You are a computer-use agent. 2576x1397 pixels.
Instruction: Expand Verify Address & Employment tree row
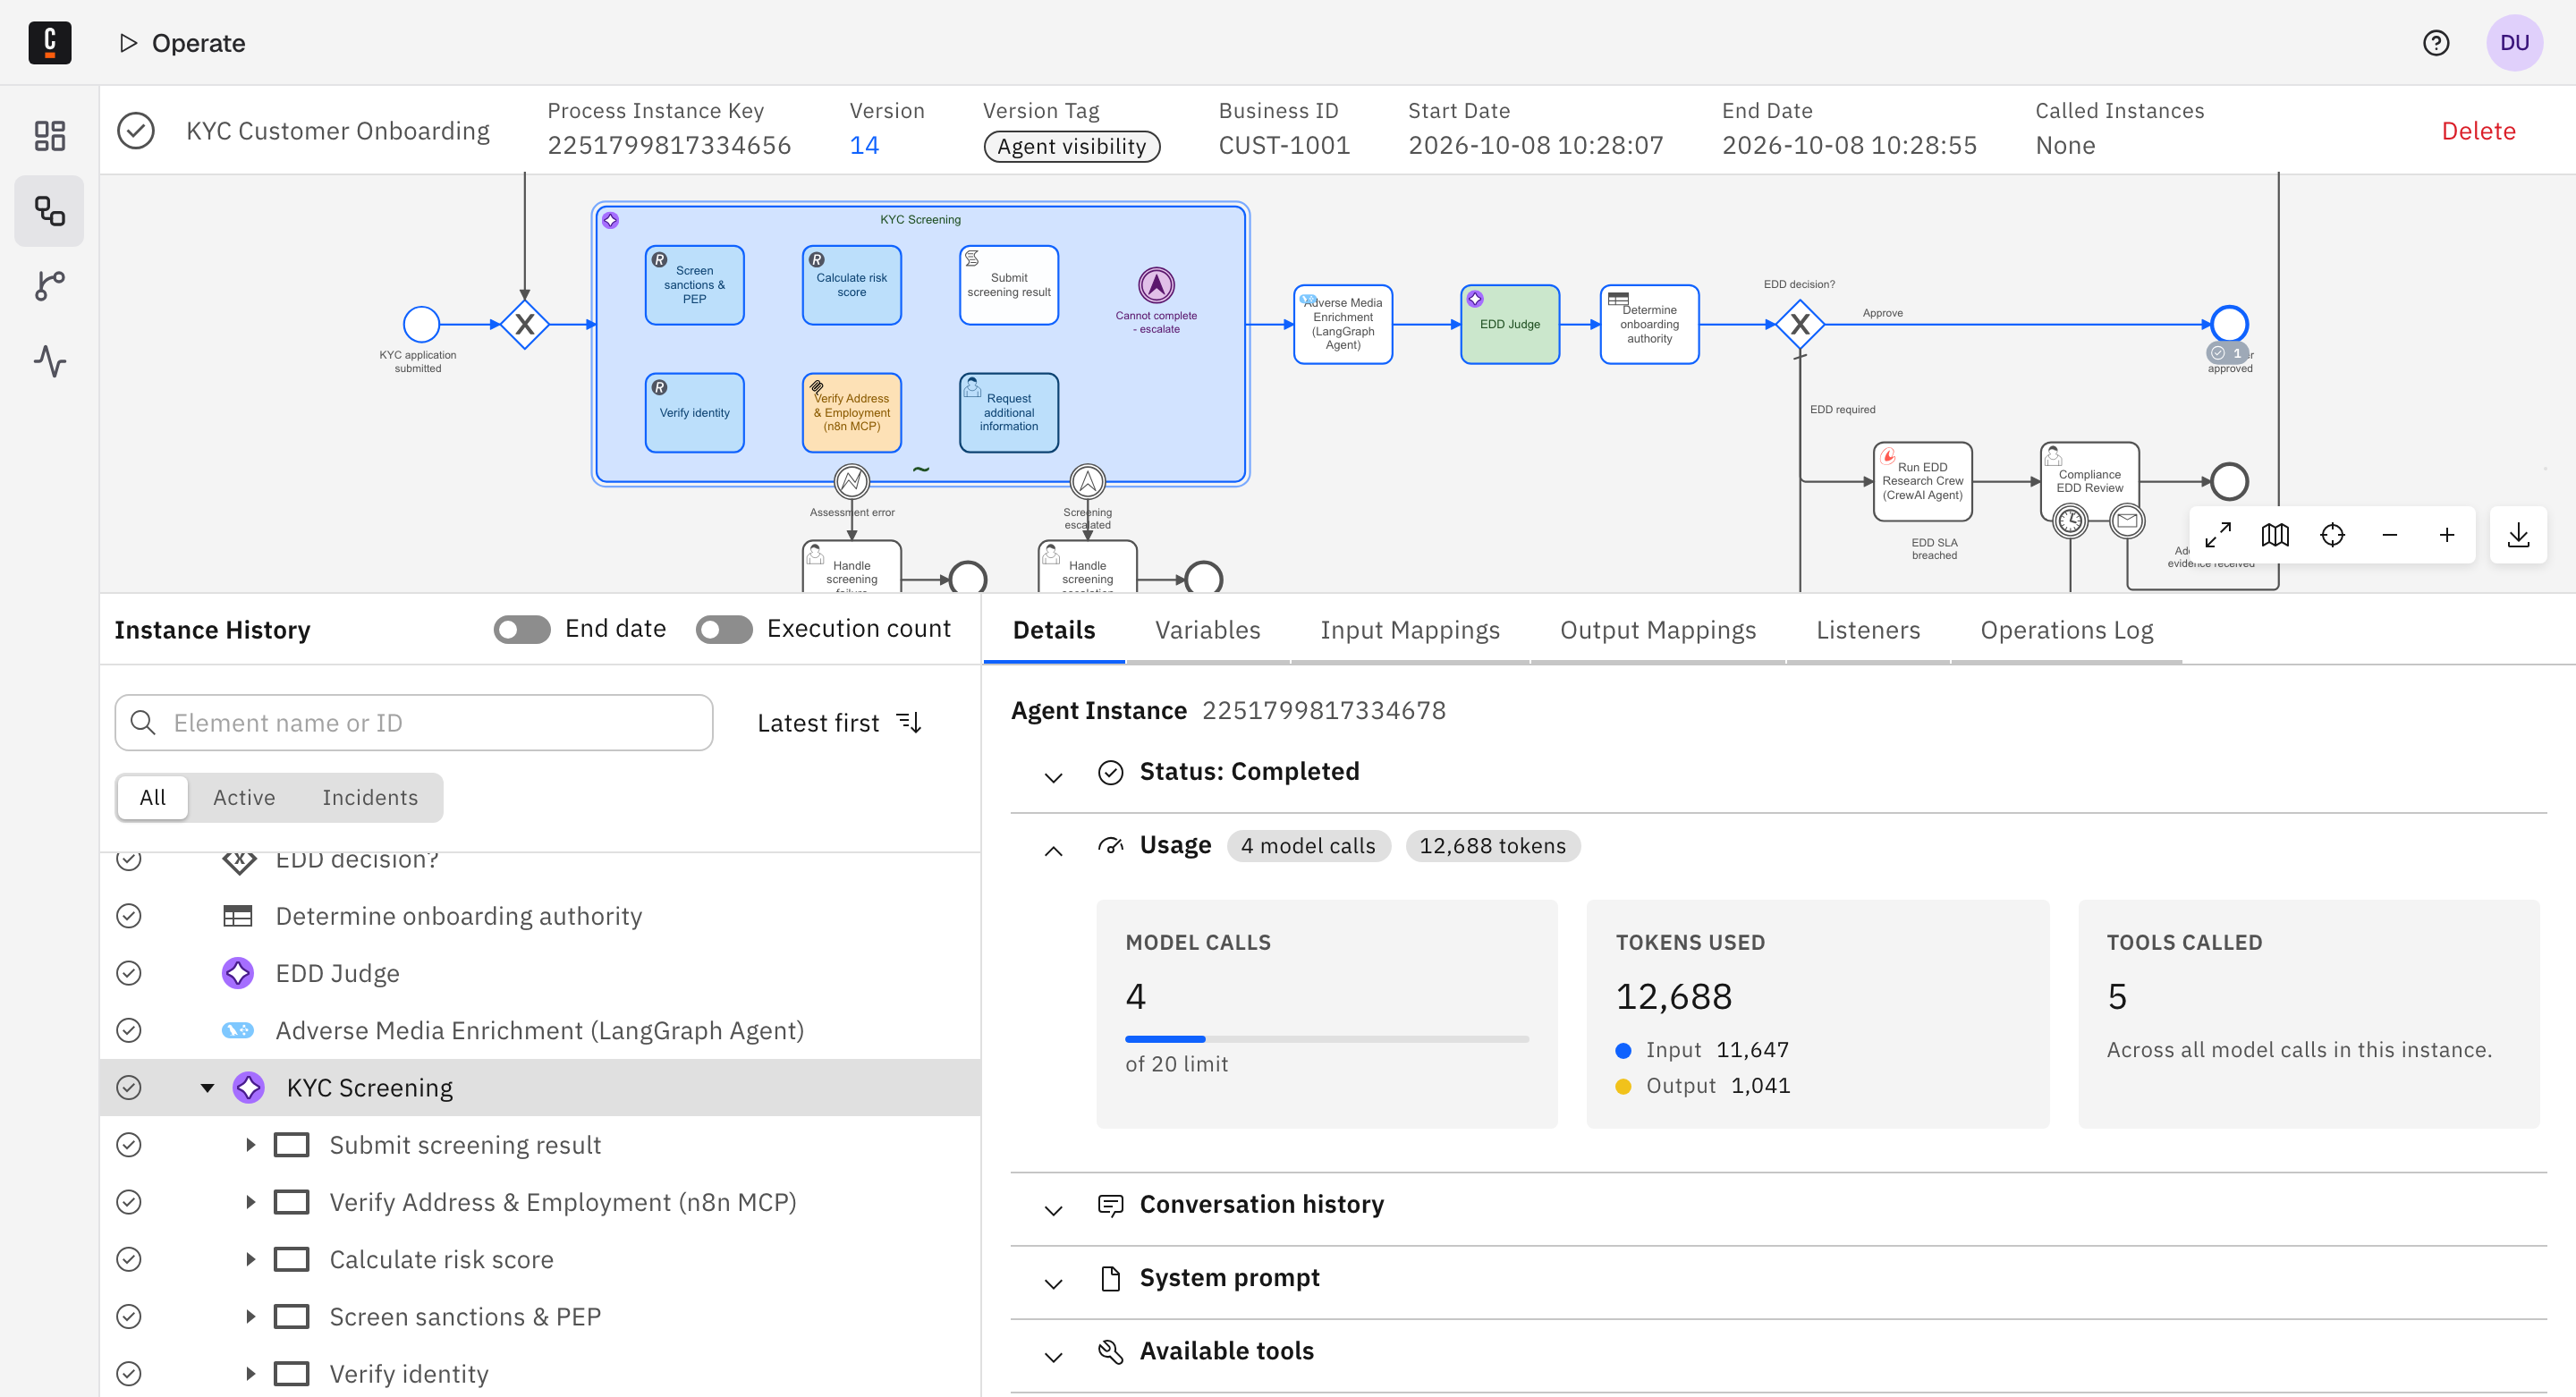[250, 1201]
